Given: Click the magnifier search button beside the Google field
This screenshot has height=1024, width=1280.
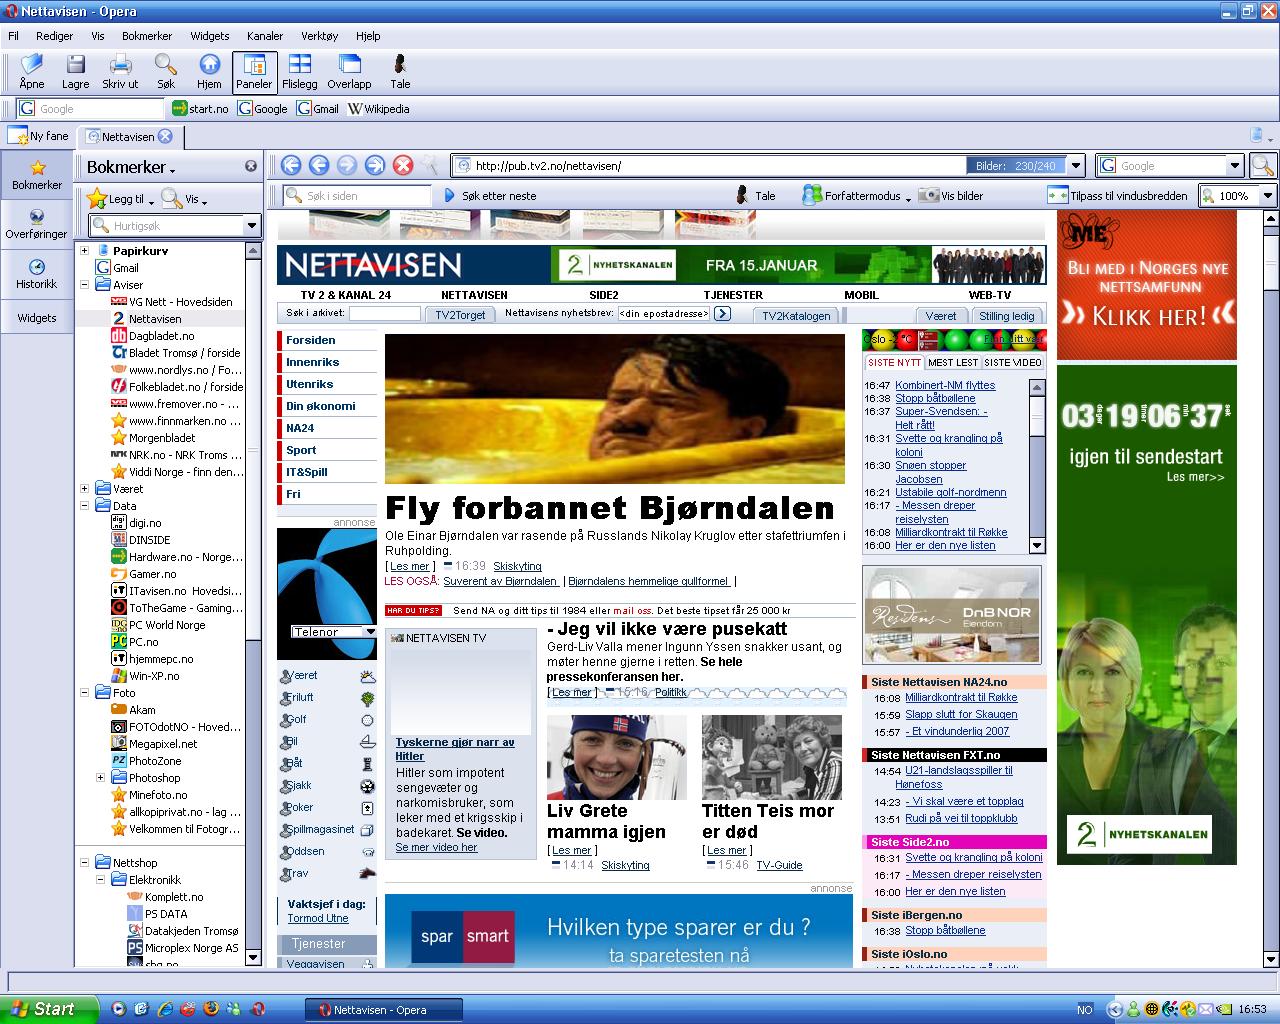Looking at the screenshot, I should pyautogui.click(x=1263, y=165).
